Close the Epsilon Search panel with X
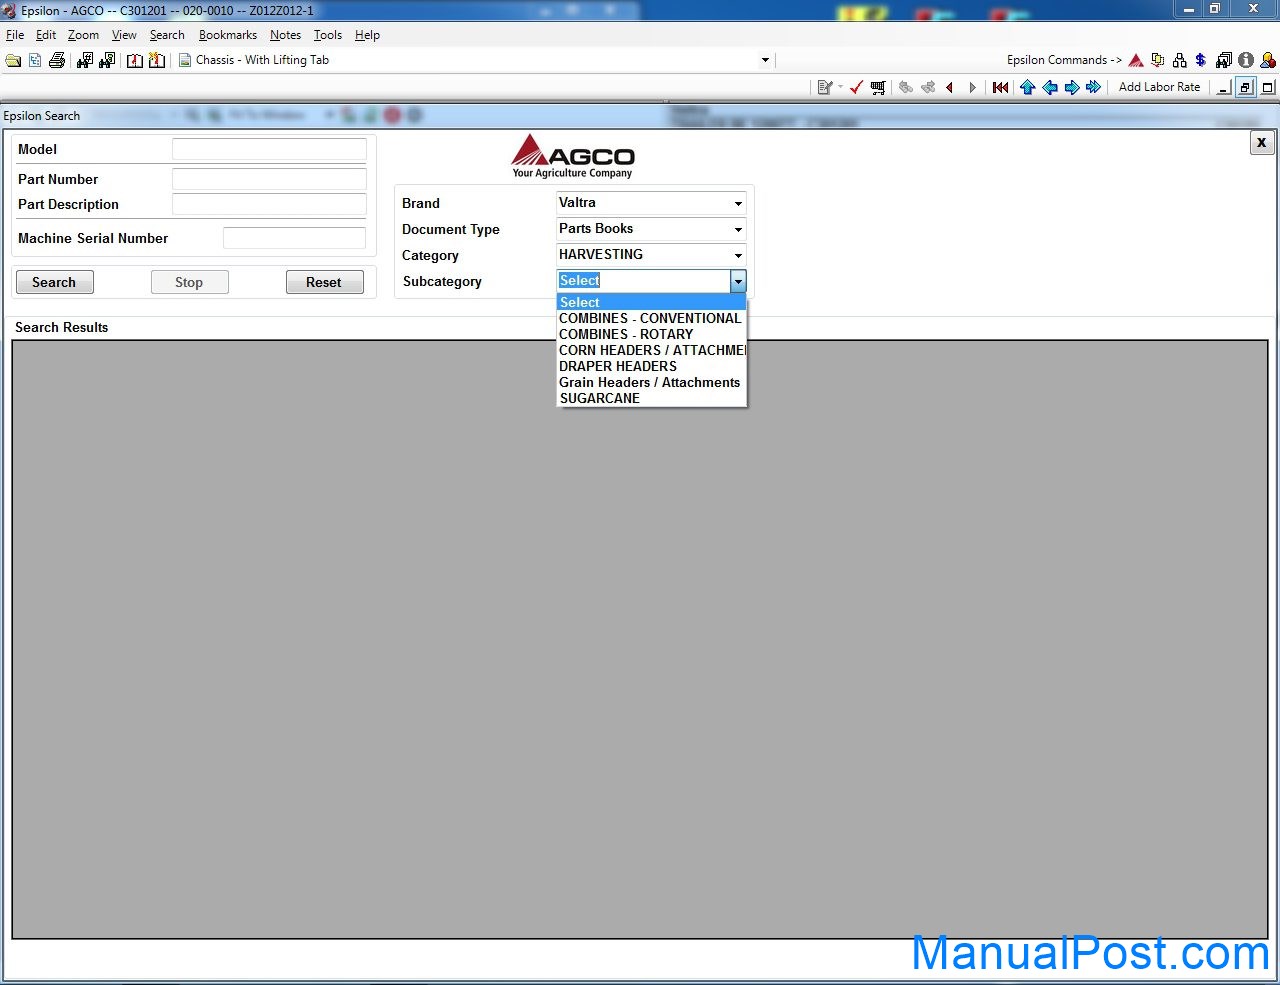The image size is (1280, 985). [x=1261, y=143]
